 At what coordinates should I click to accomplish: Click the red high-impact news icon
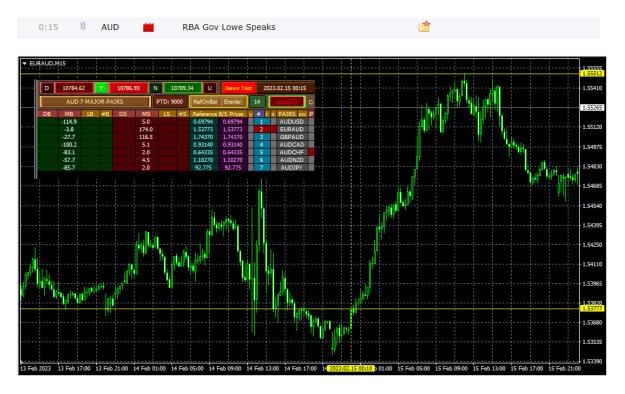[x=148, y=27]
